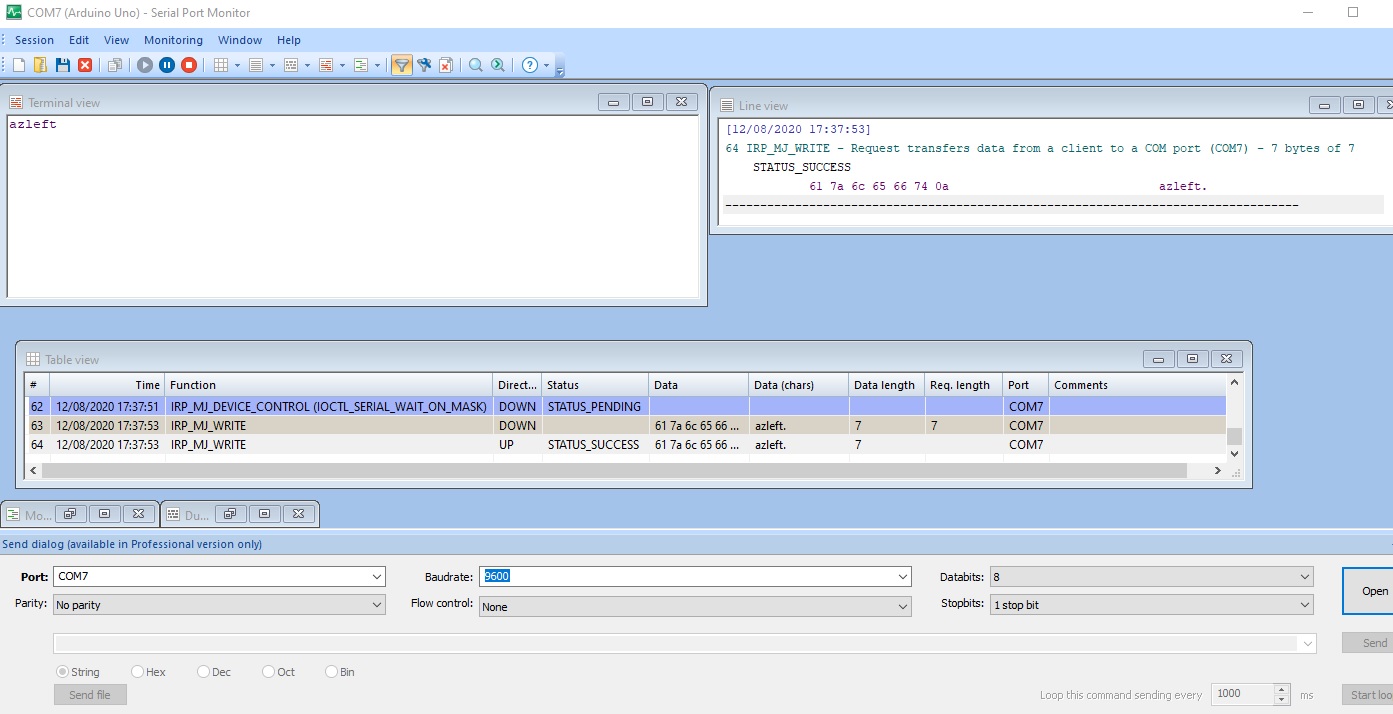1393x714 pixels.
Task: Open the Help toolbar icon
Action: (x=530, y=64)
